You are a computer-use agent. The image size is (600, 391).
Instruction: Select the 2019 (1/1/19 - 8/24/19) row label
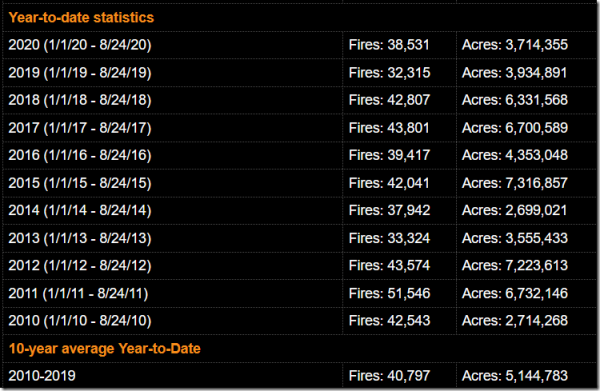coord(80,73)
